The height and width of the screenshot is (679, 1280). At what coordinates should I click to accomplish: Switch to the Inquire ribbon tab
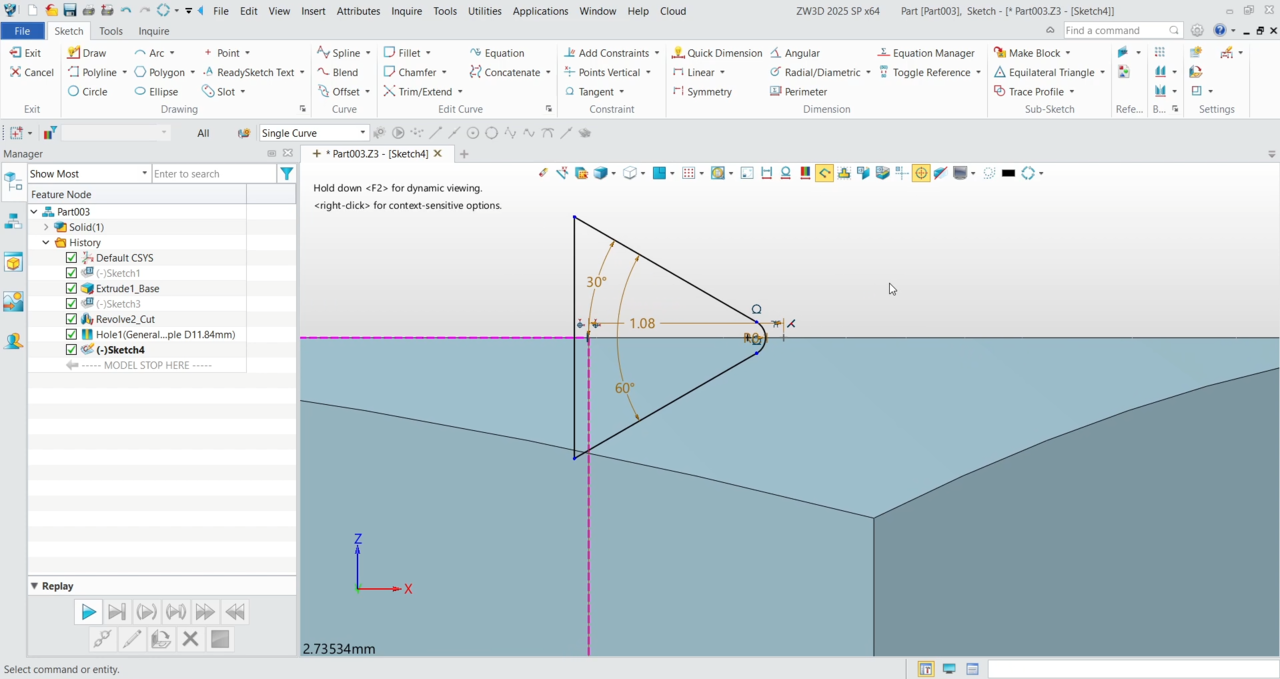(x=153, y=31)
